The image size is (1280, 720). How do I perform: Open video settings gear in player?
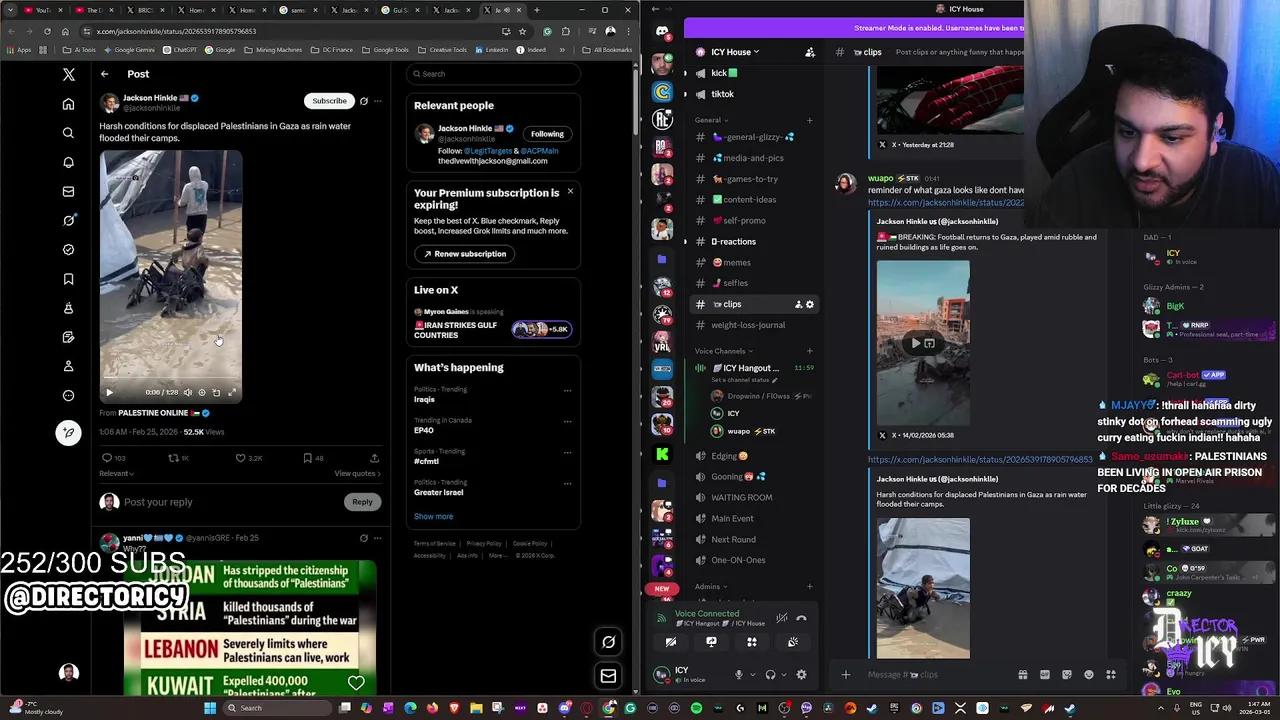[x=201, y=393]
